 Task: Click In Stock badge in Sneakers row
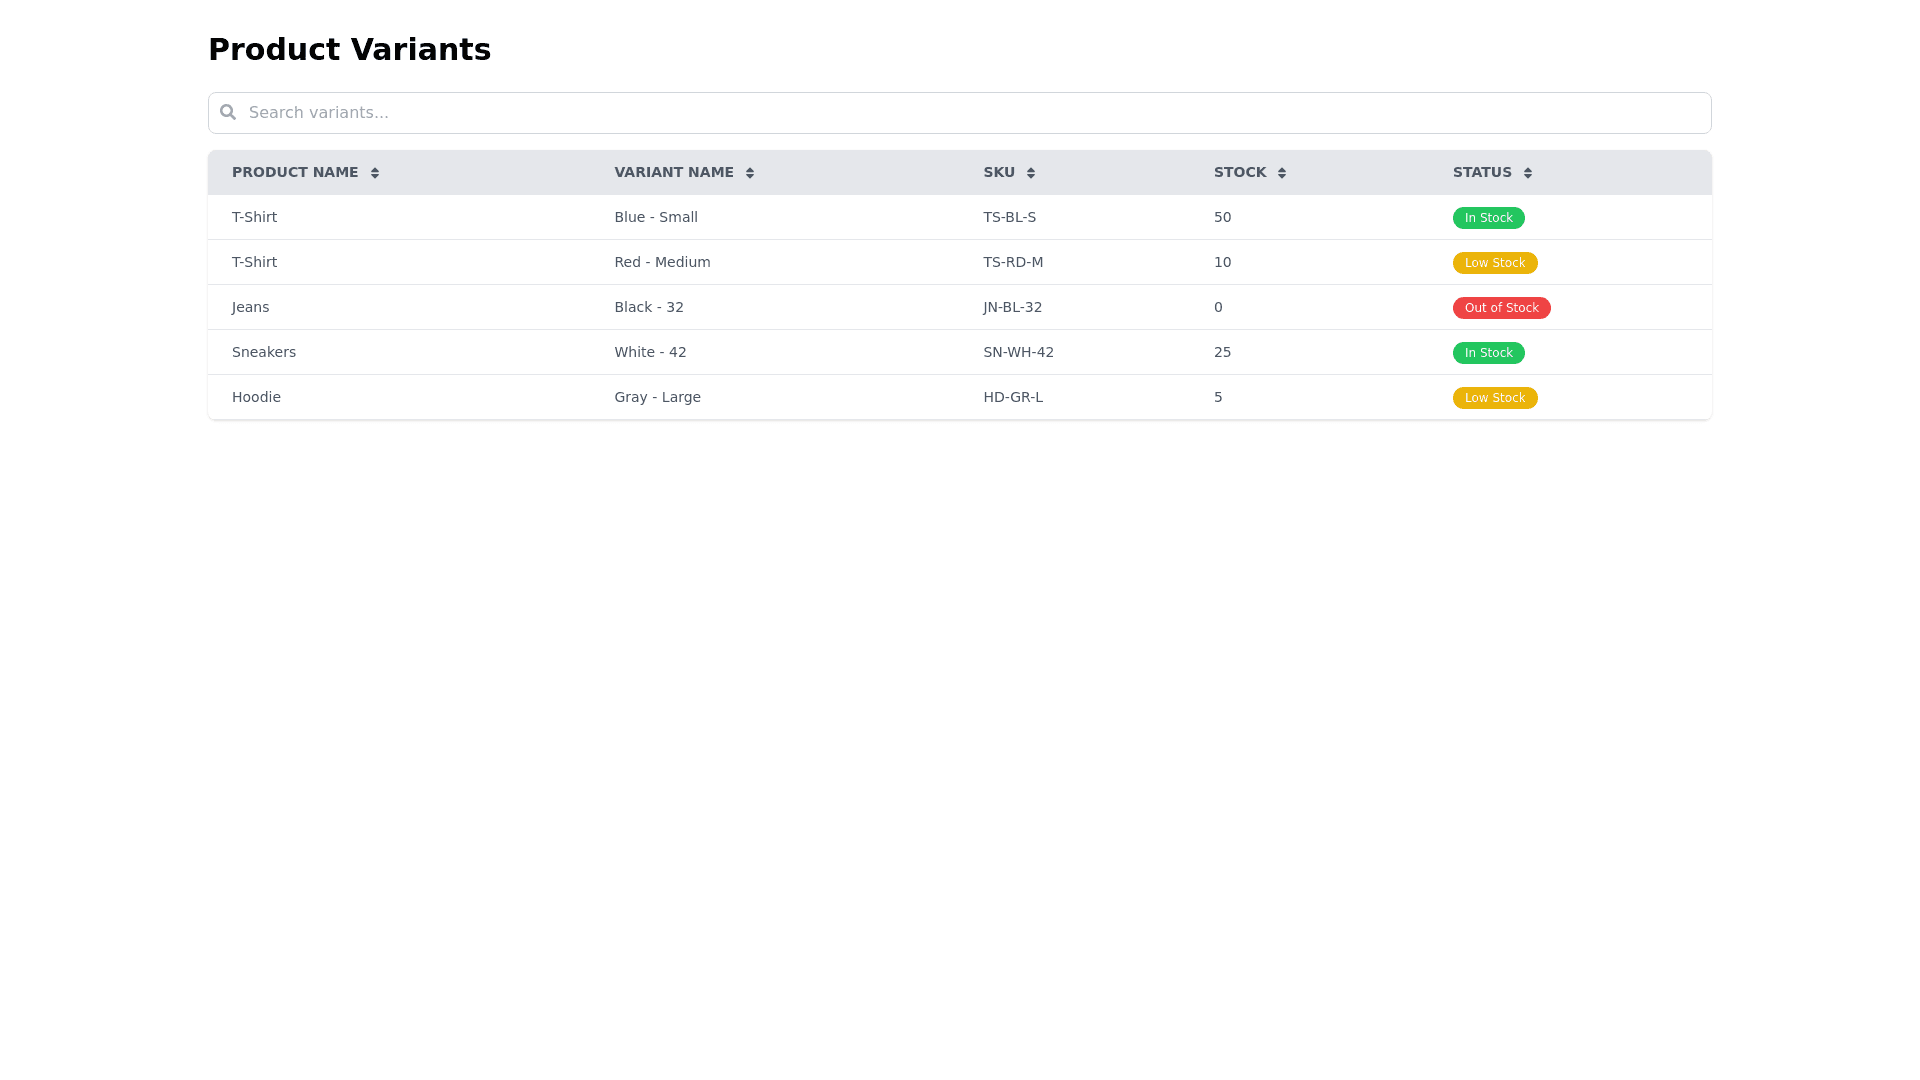(x=1488, y=353)
